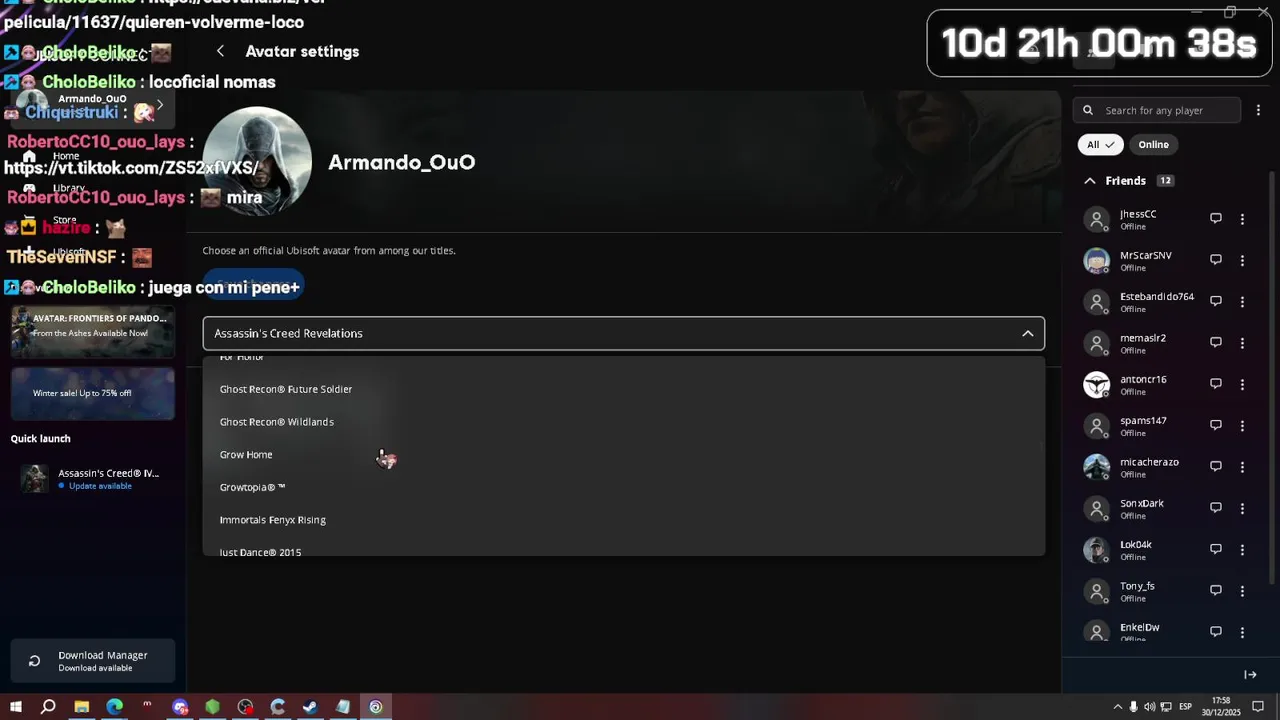This screenshot has width=1280, height=720.
Task: Open Download Manager panel
Action: coord(93,661)
